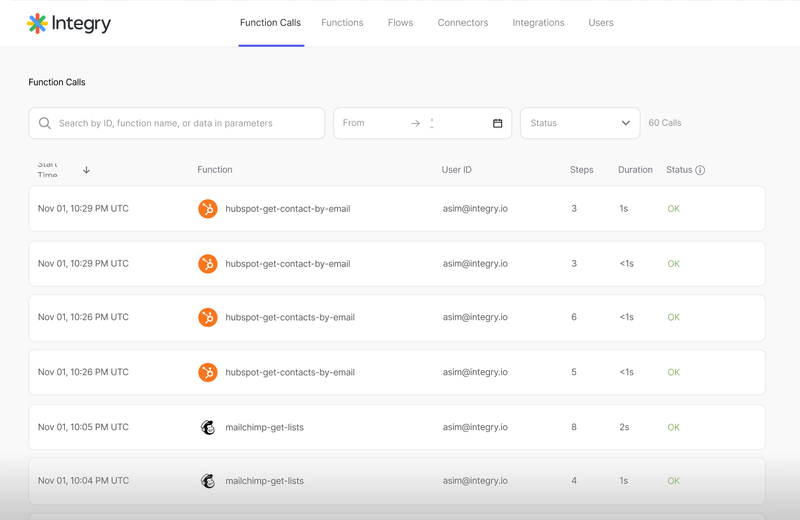Screen dimensions: 800x520
Task: Click Mailchimp icon in 10:05 PM row
Action: tap(208, 427)
